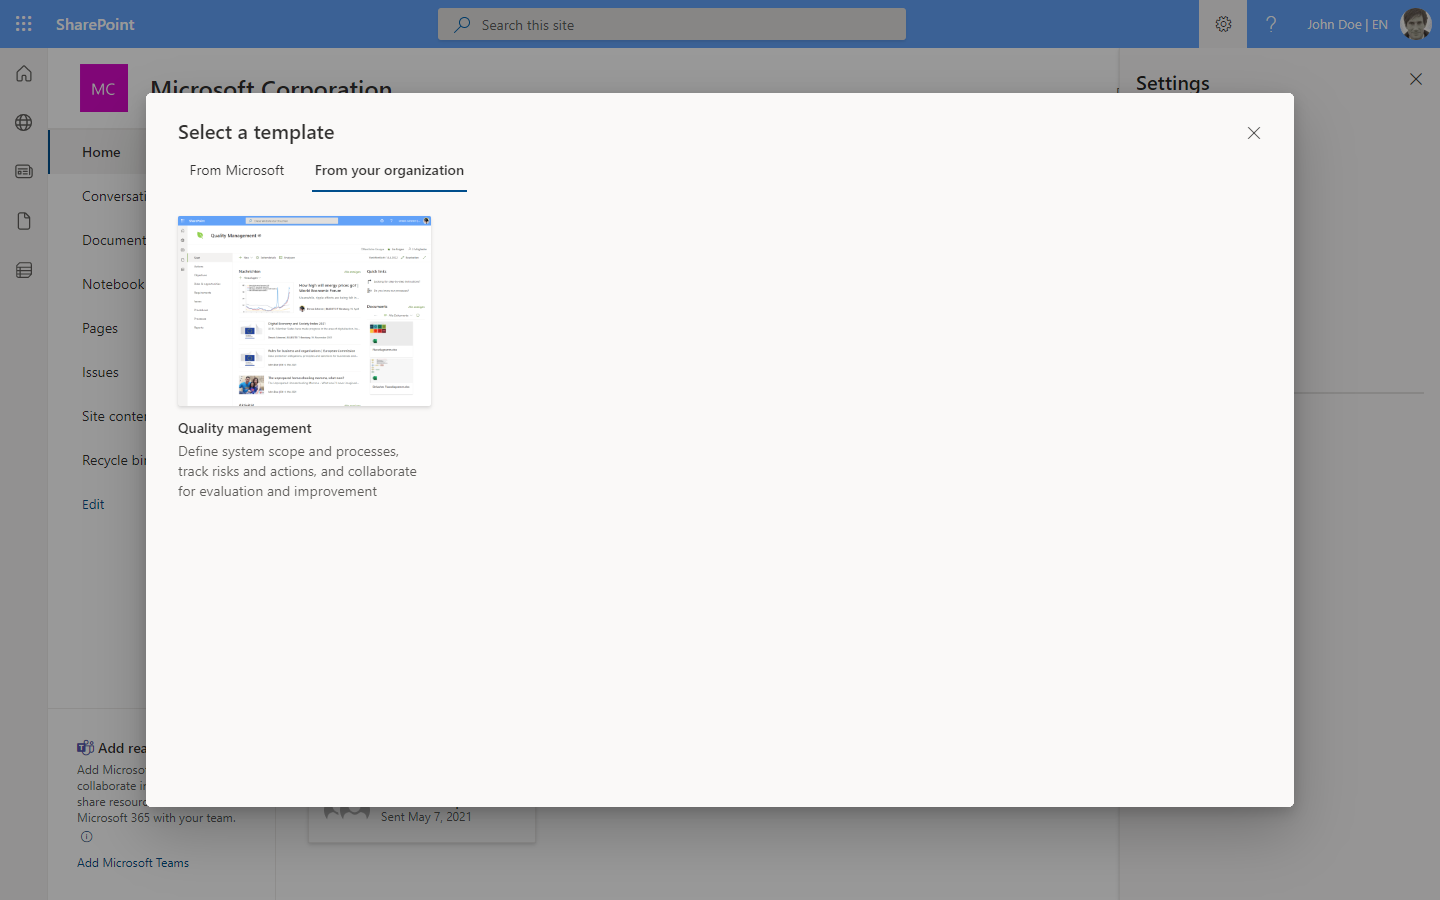Open the My sites globe icon
This screenshot has height=900, width=1440.
(24, 123)
